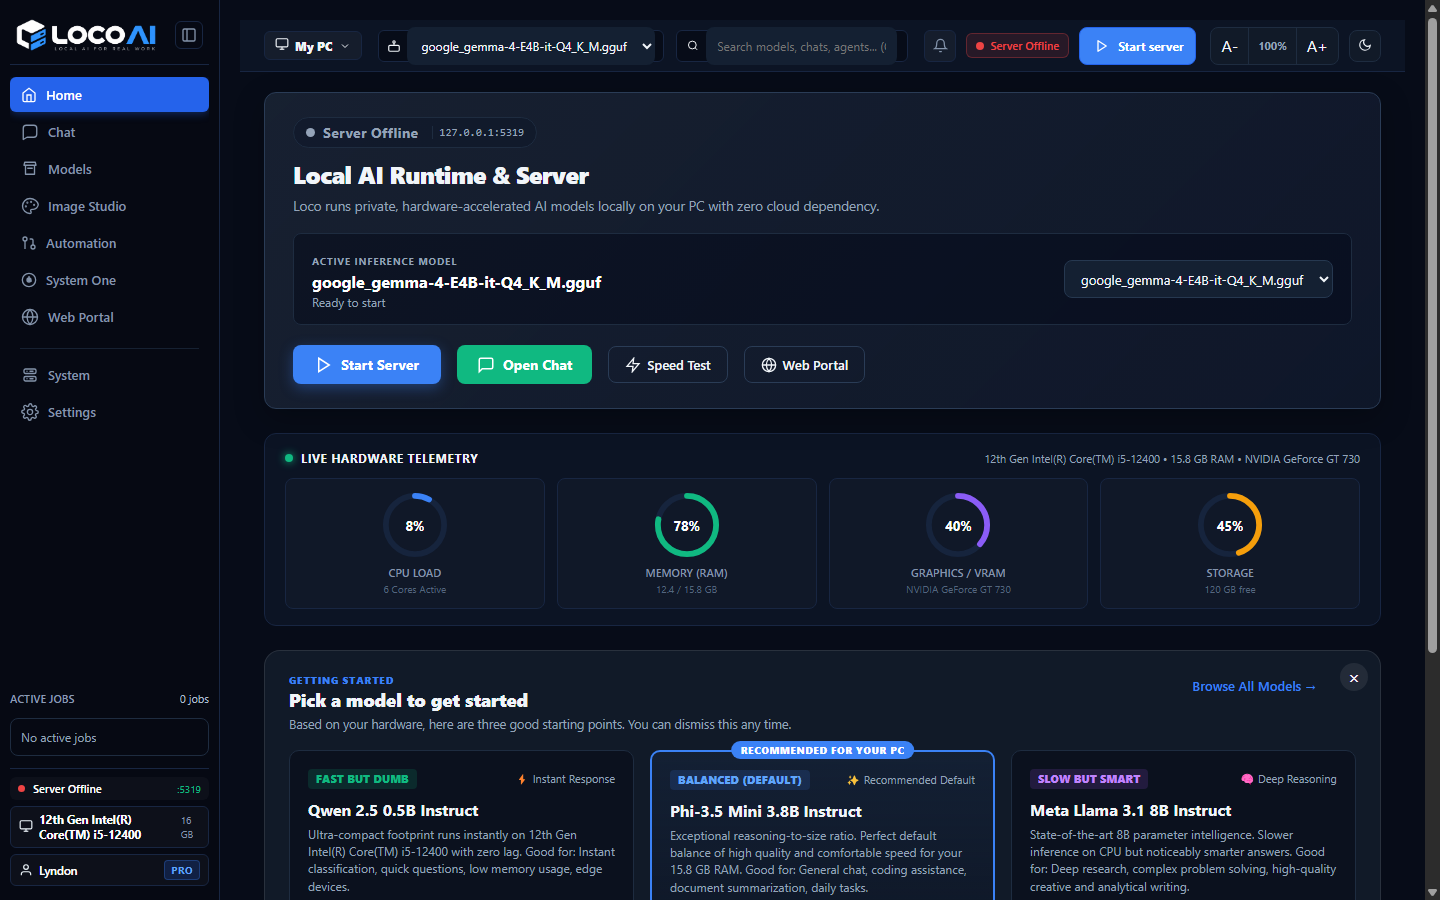Click the 100% zoom reset label

1272,46
